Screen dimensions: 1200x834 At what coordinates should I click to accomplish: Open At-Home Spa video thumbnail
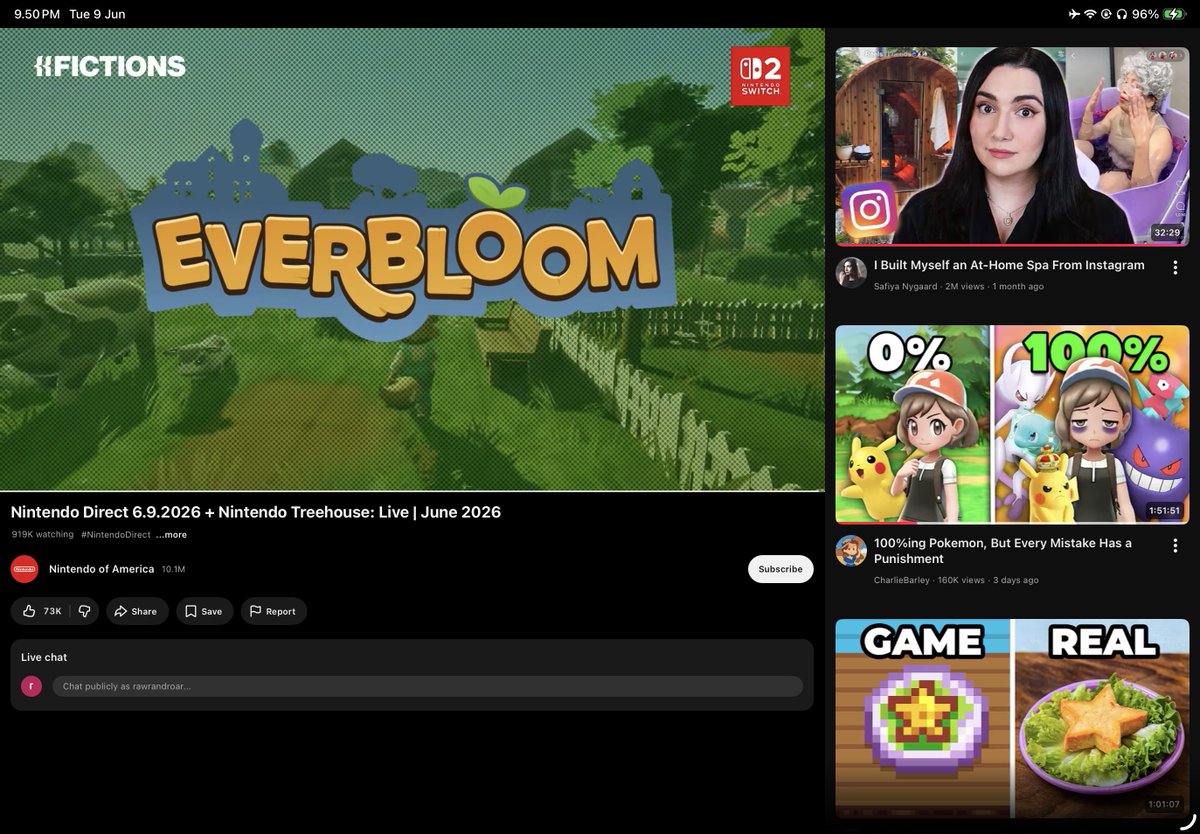[1012, 146]
